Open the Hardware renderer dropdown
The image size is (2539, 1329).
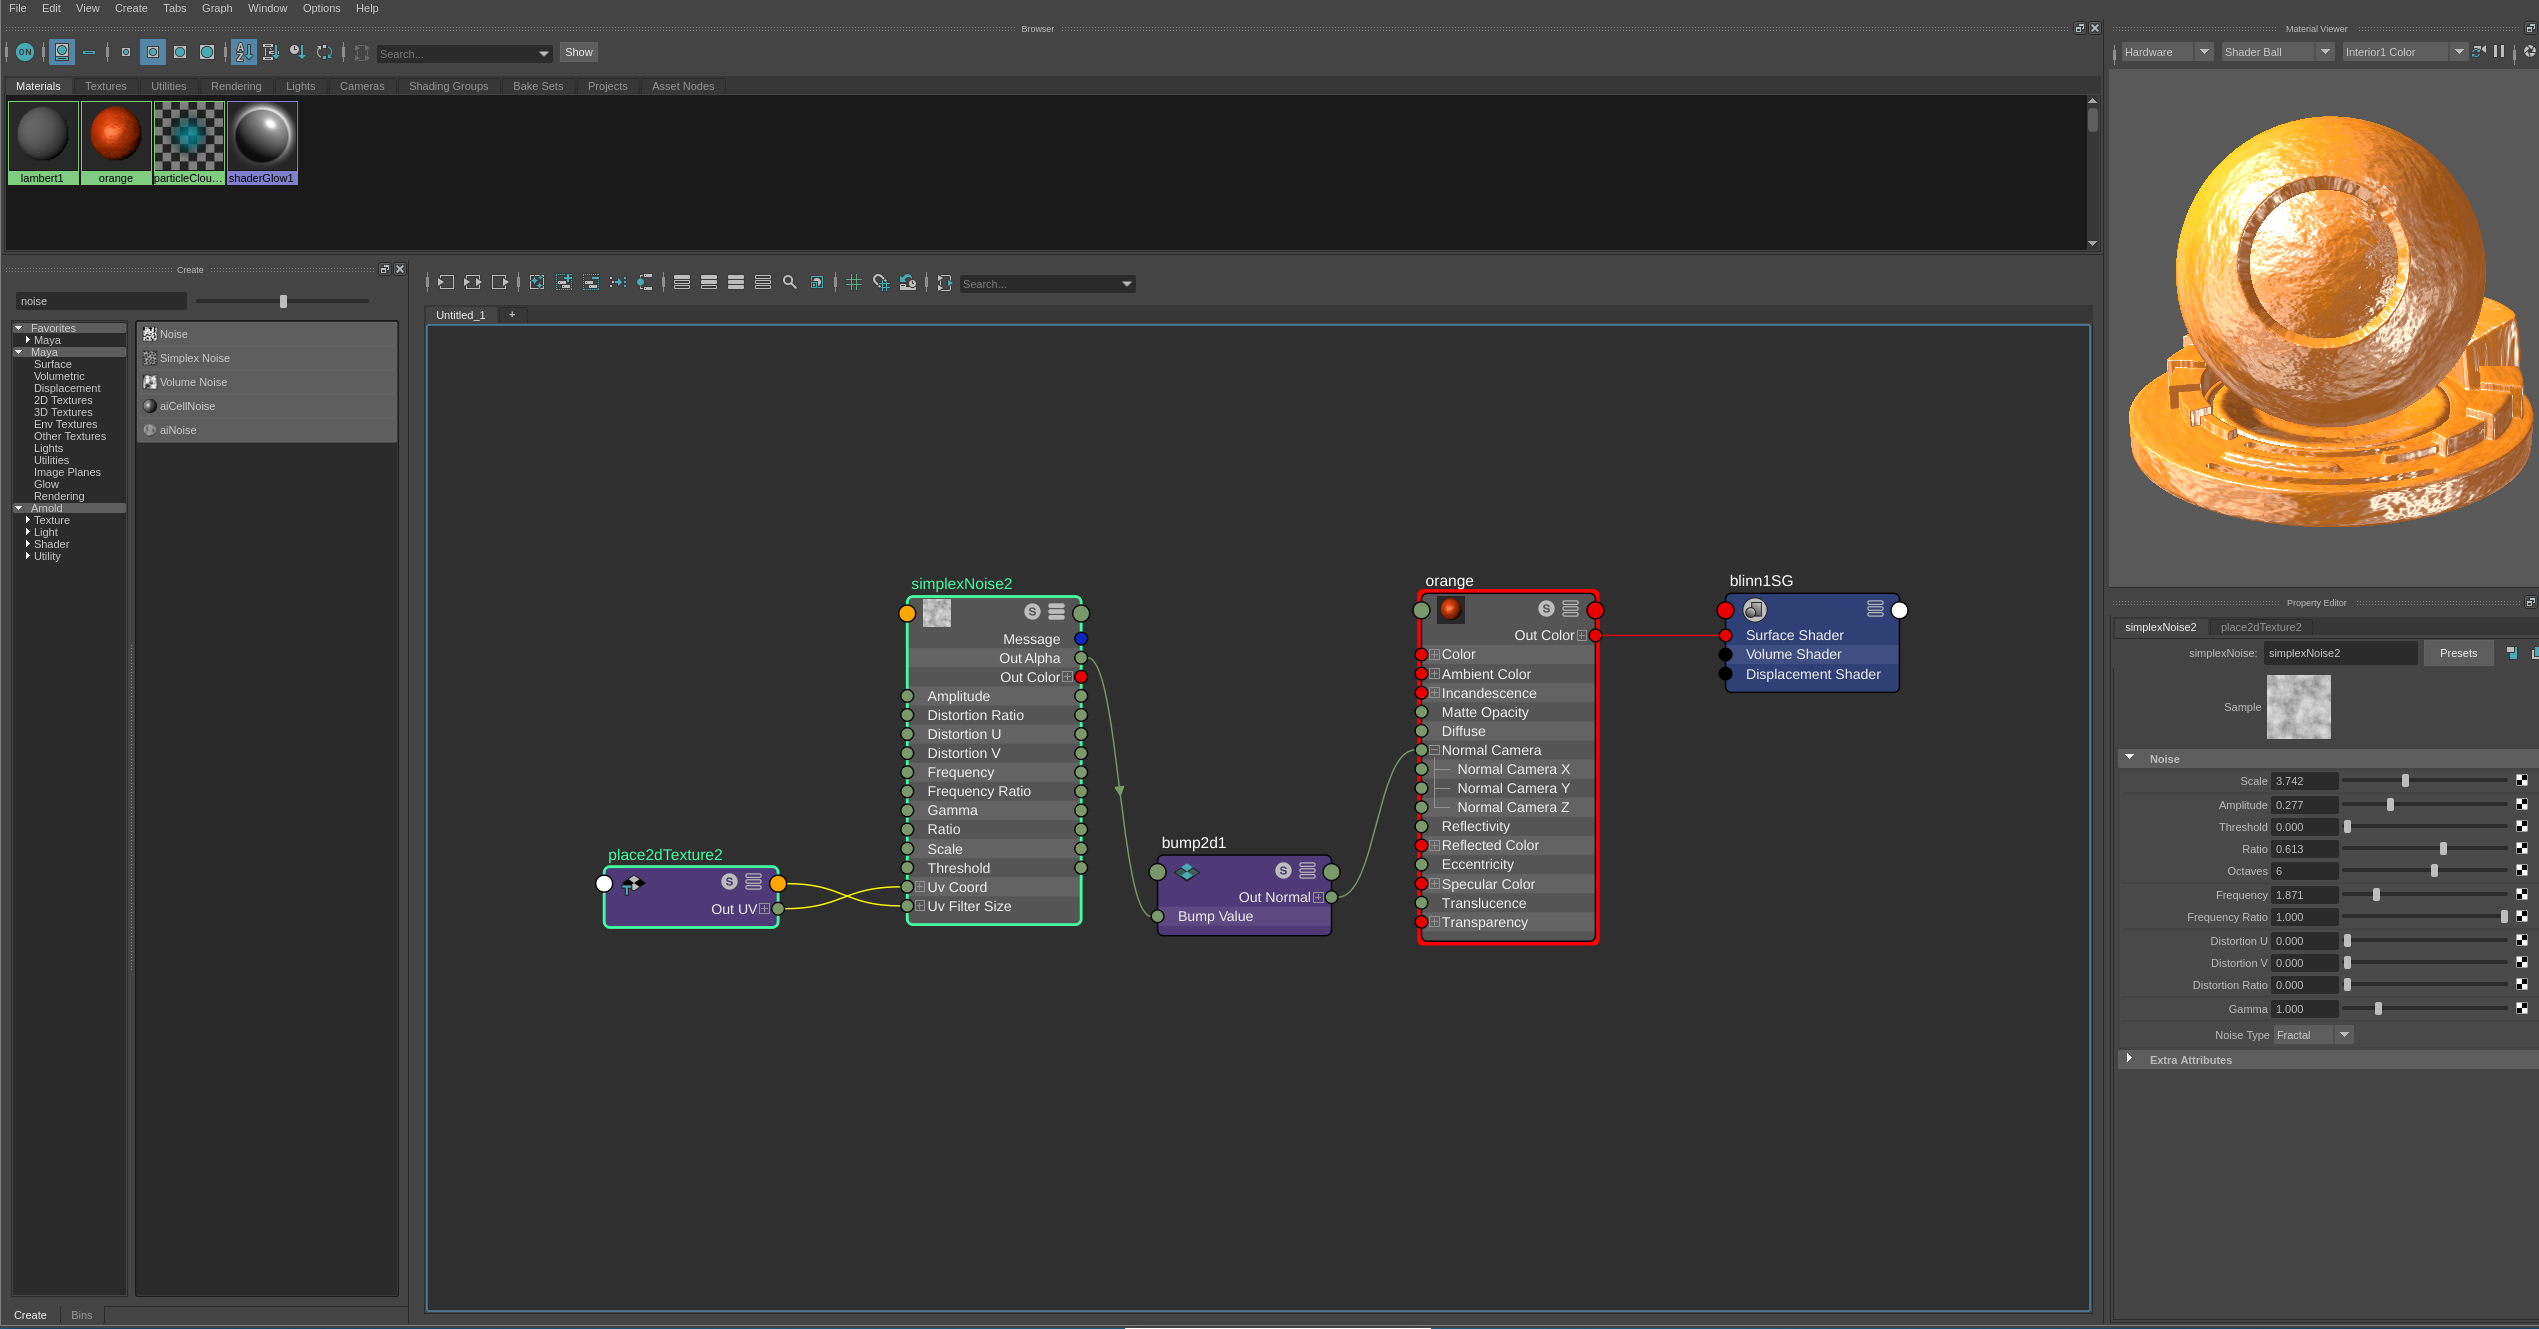[2166, 52]
